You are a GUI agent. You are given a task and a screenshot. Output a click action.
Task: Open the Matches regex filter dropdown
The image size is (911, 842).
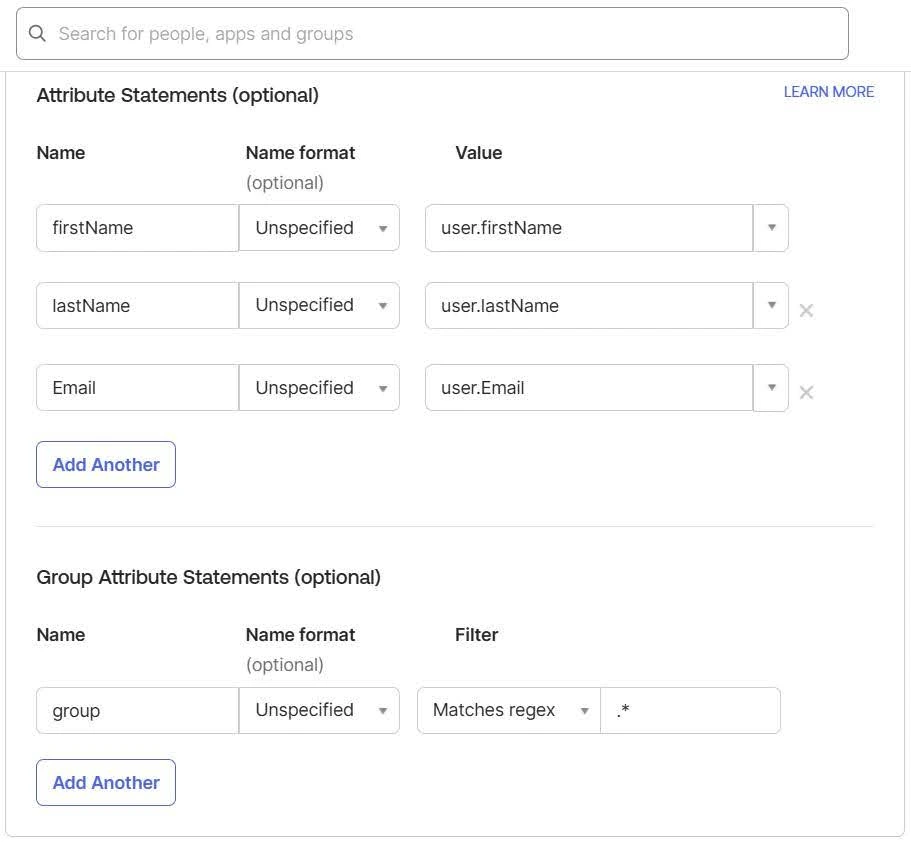pyautogui.click(x=509, y=711)
